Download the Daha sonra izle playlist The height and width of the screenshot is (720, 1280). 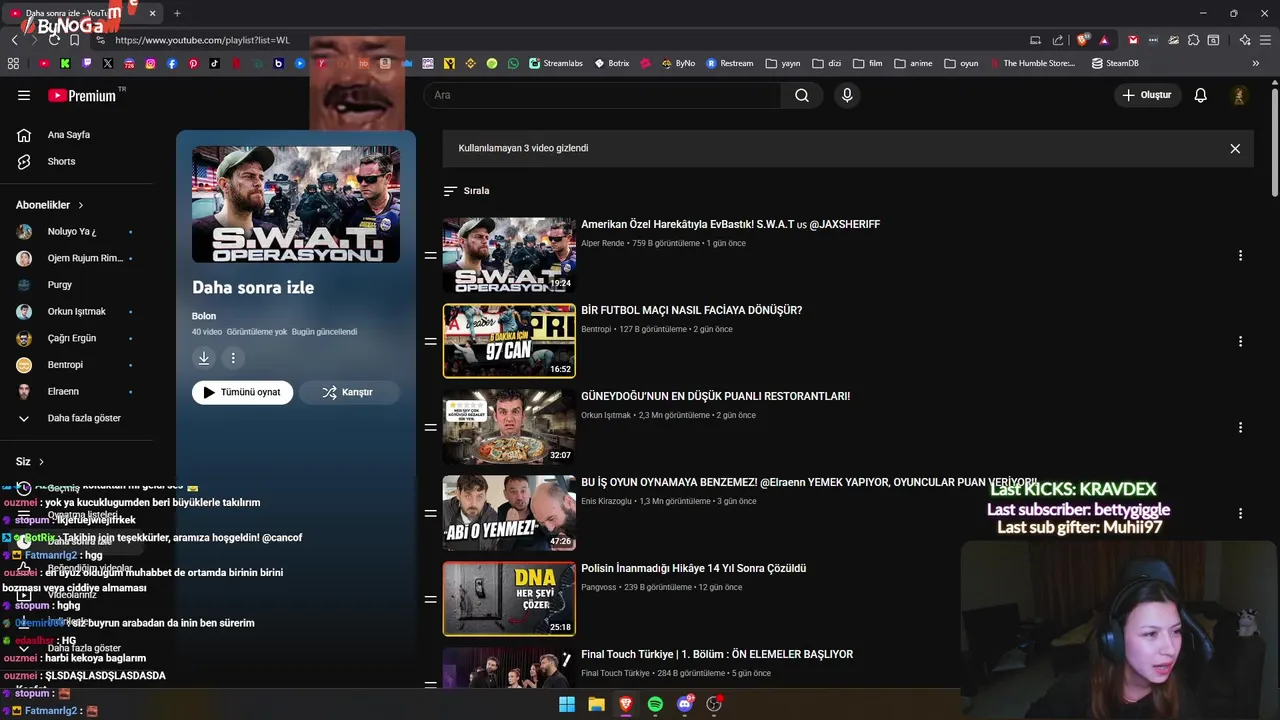204,358
